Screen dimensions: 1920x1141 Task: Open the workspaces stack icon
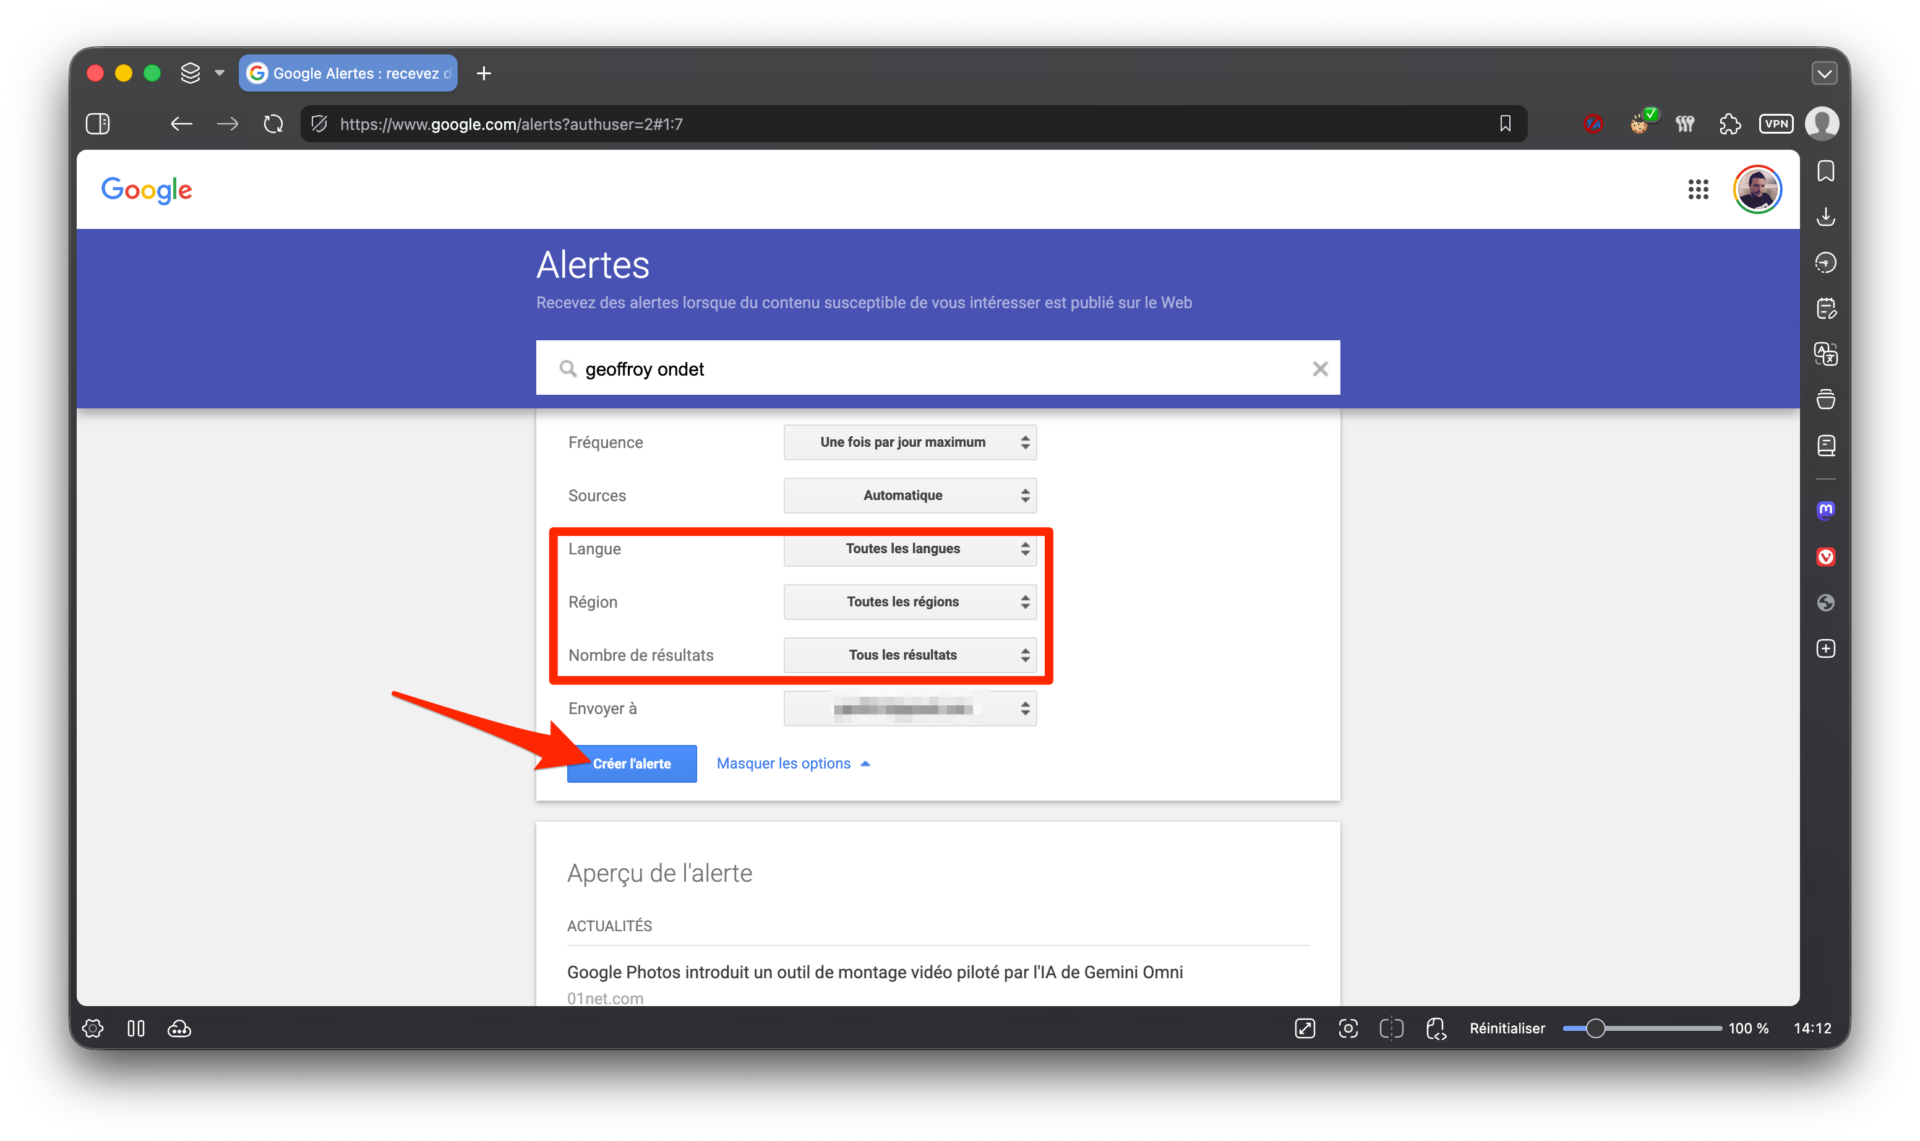tap(190, 73)
